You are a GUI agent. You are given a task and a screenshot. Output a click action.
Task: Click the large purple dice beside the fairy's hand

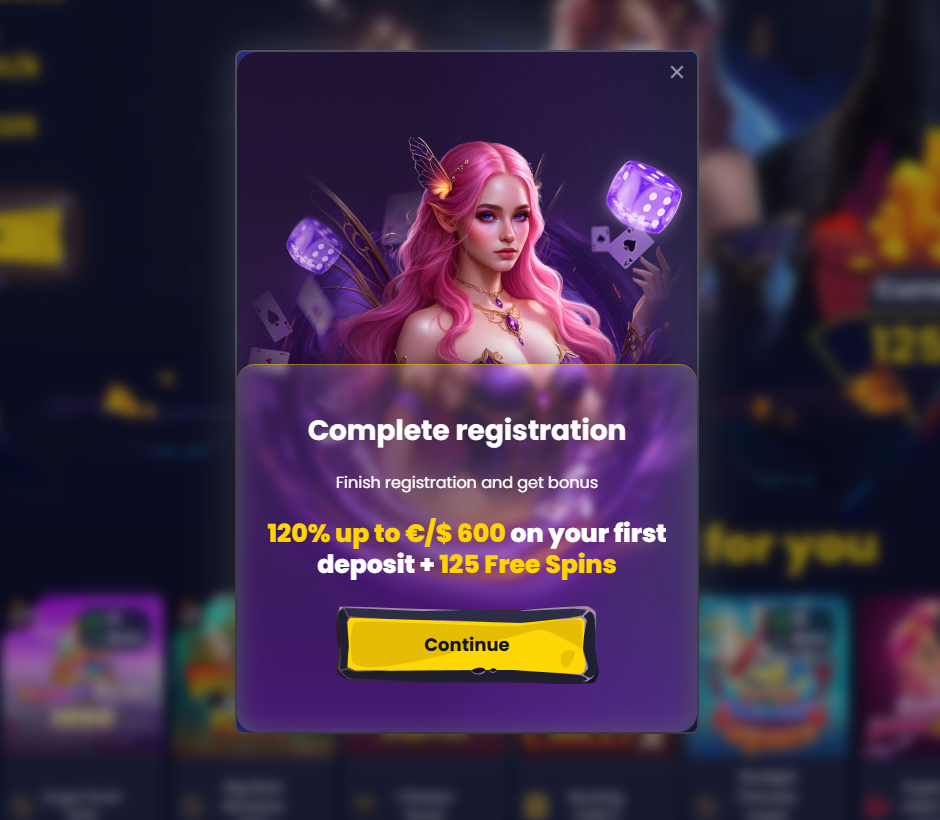click(x=643, y=197)
